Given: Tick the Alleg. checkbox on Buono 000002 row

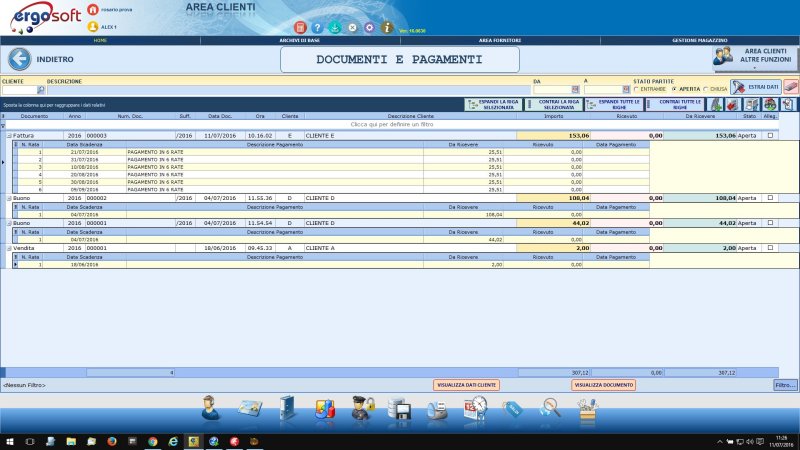Looking at the screenshot, I should click(x=770, y=198).
